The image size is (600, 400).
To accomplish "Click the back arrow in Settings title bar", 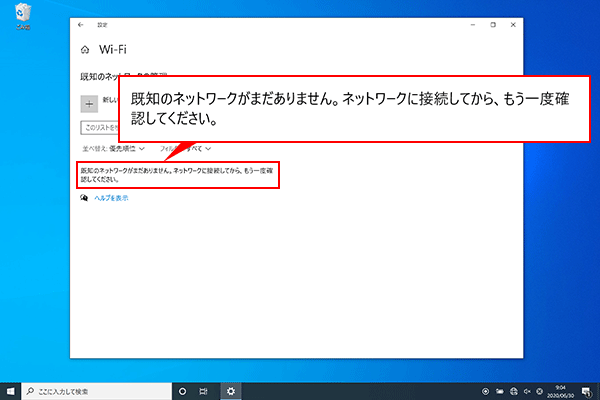I will tap(81, 24).
